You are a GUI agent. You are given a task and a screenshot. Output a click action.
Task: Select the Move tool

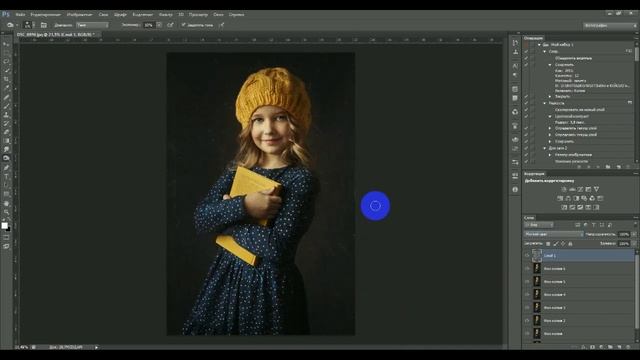6,44
